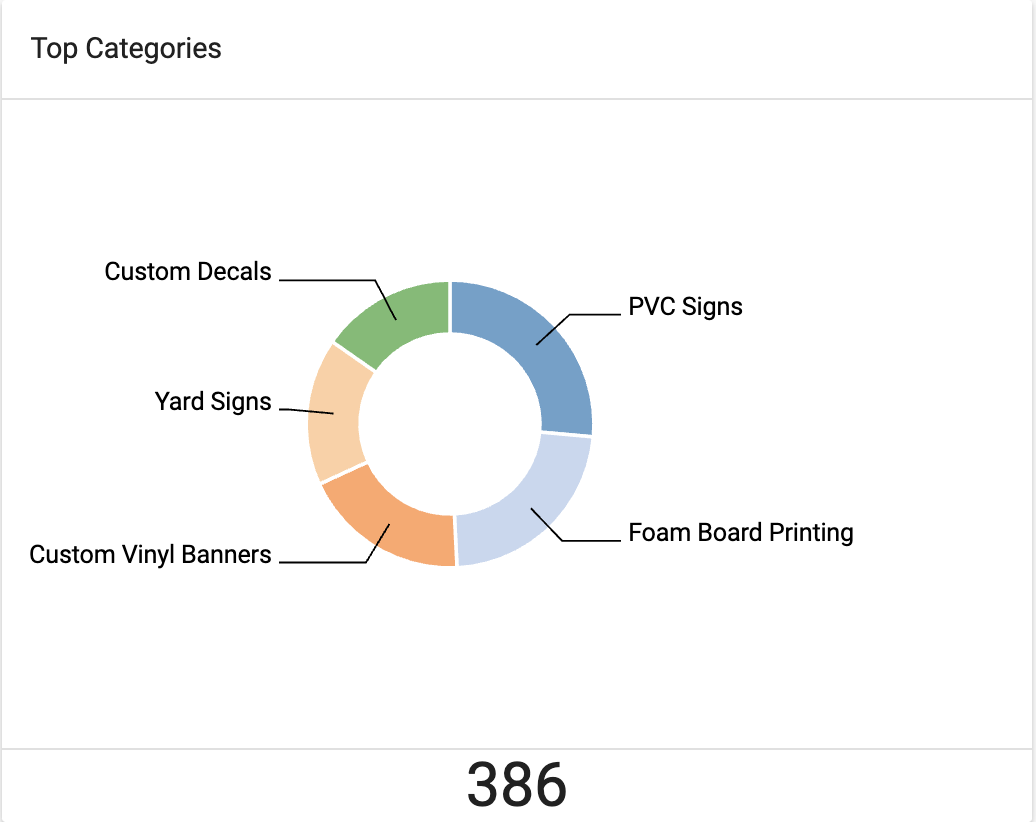Click the empty center of the donut chart

click(x=450, y=424)
